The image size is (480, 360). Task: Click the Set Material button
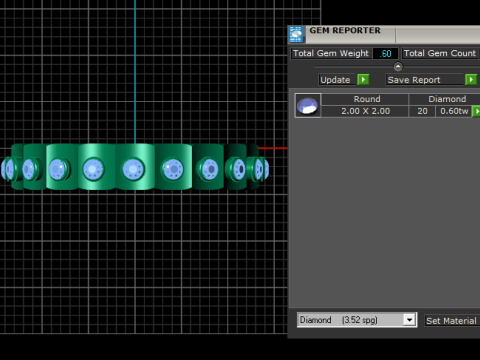pyautogui.click(x=452, y=321)
